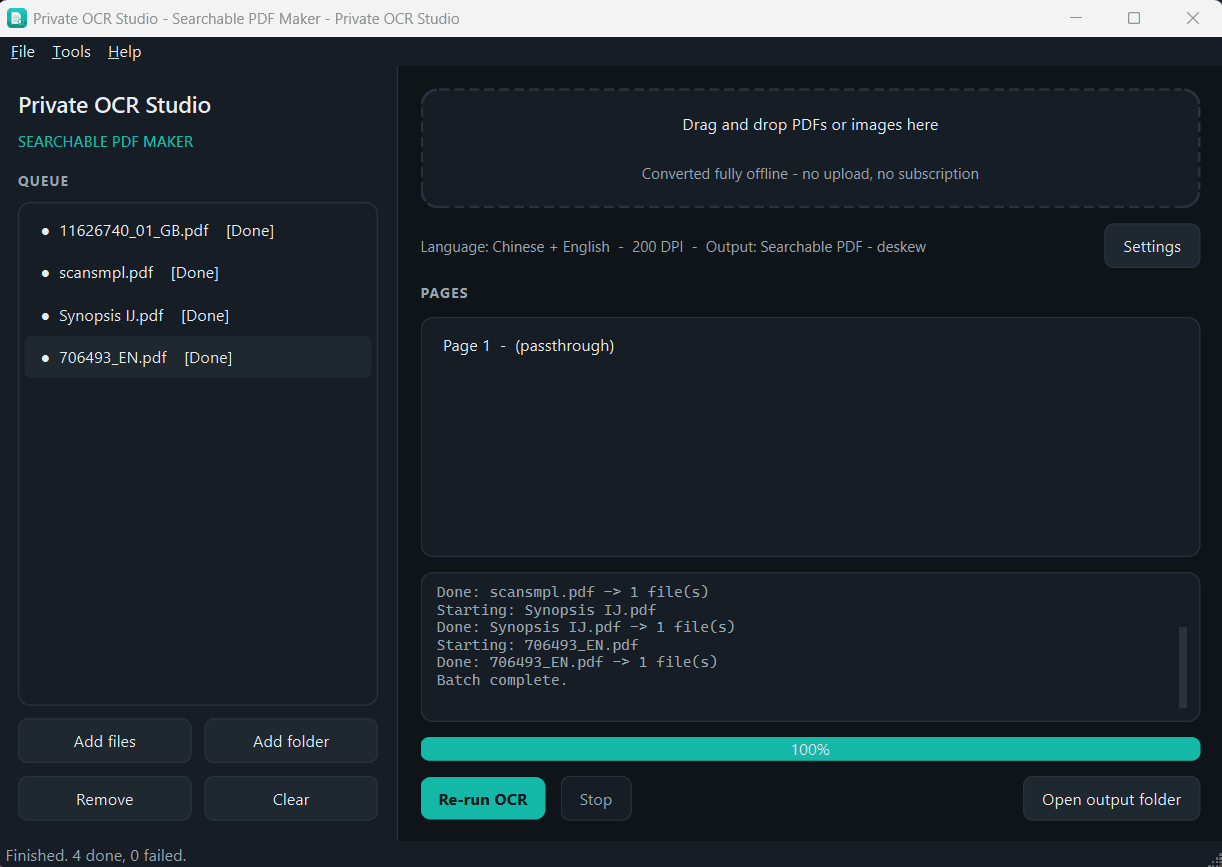Click the 'Starting: Synopsis IJ.pdf' log line
This screenshot has width=1222, height=867.
click(x=546, y=609)
